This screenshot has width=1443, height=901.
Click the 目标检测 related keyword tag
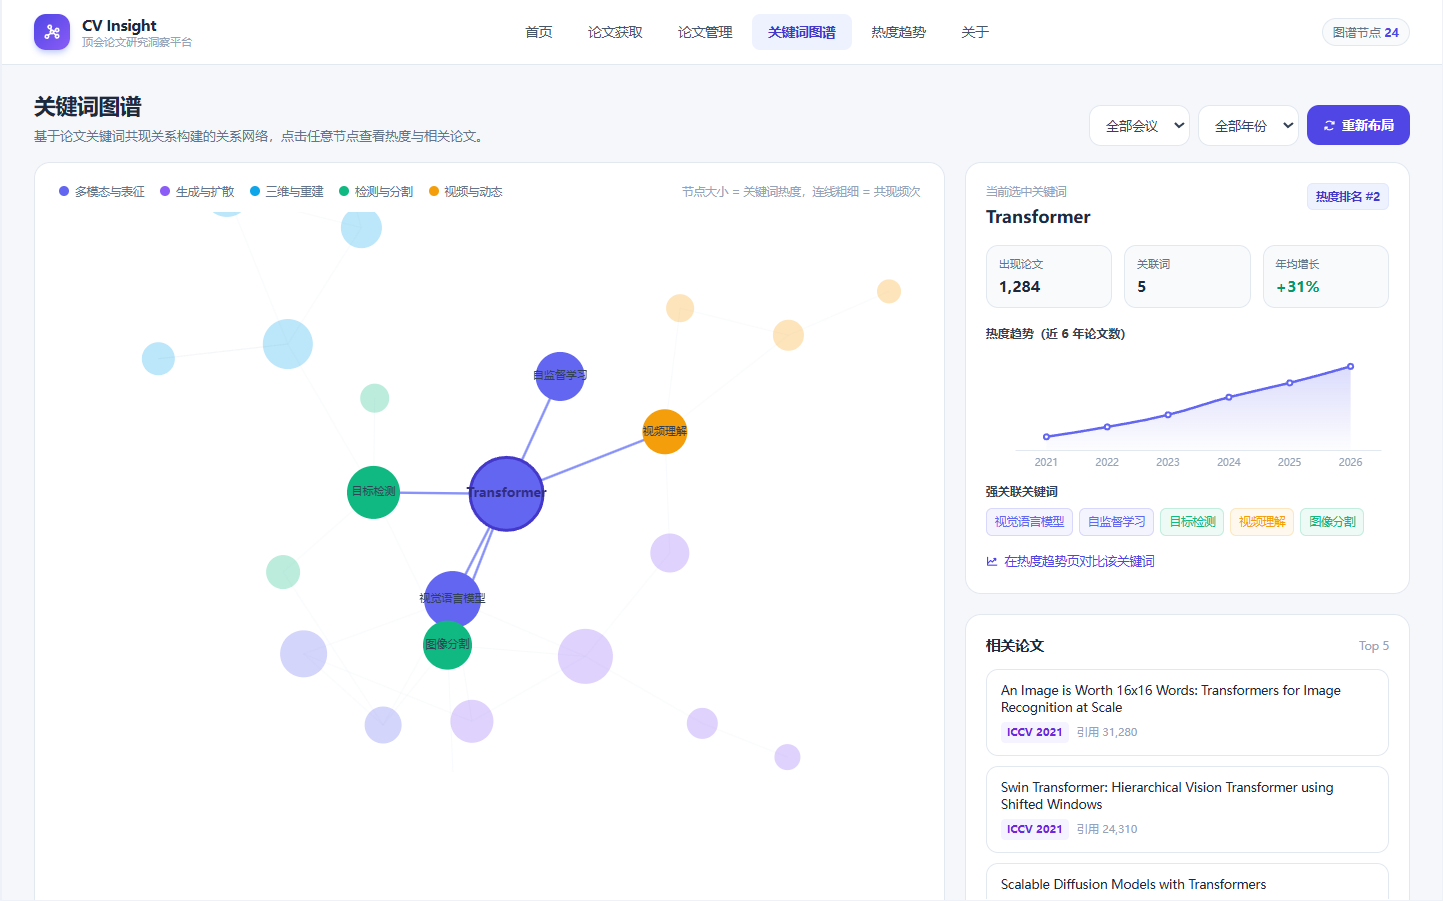click(x=1192, y=522)
